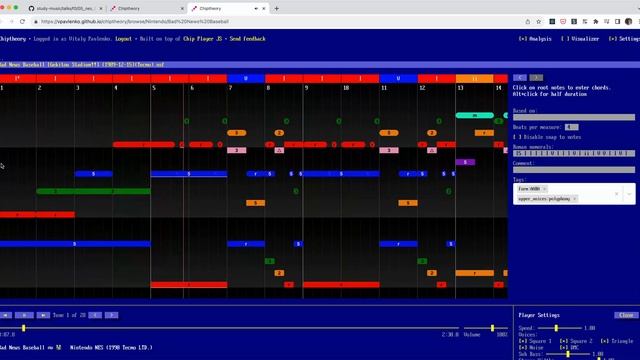
Task: Expand the Tags dropdown arrow
Action: click(x=629, y=194)
